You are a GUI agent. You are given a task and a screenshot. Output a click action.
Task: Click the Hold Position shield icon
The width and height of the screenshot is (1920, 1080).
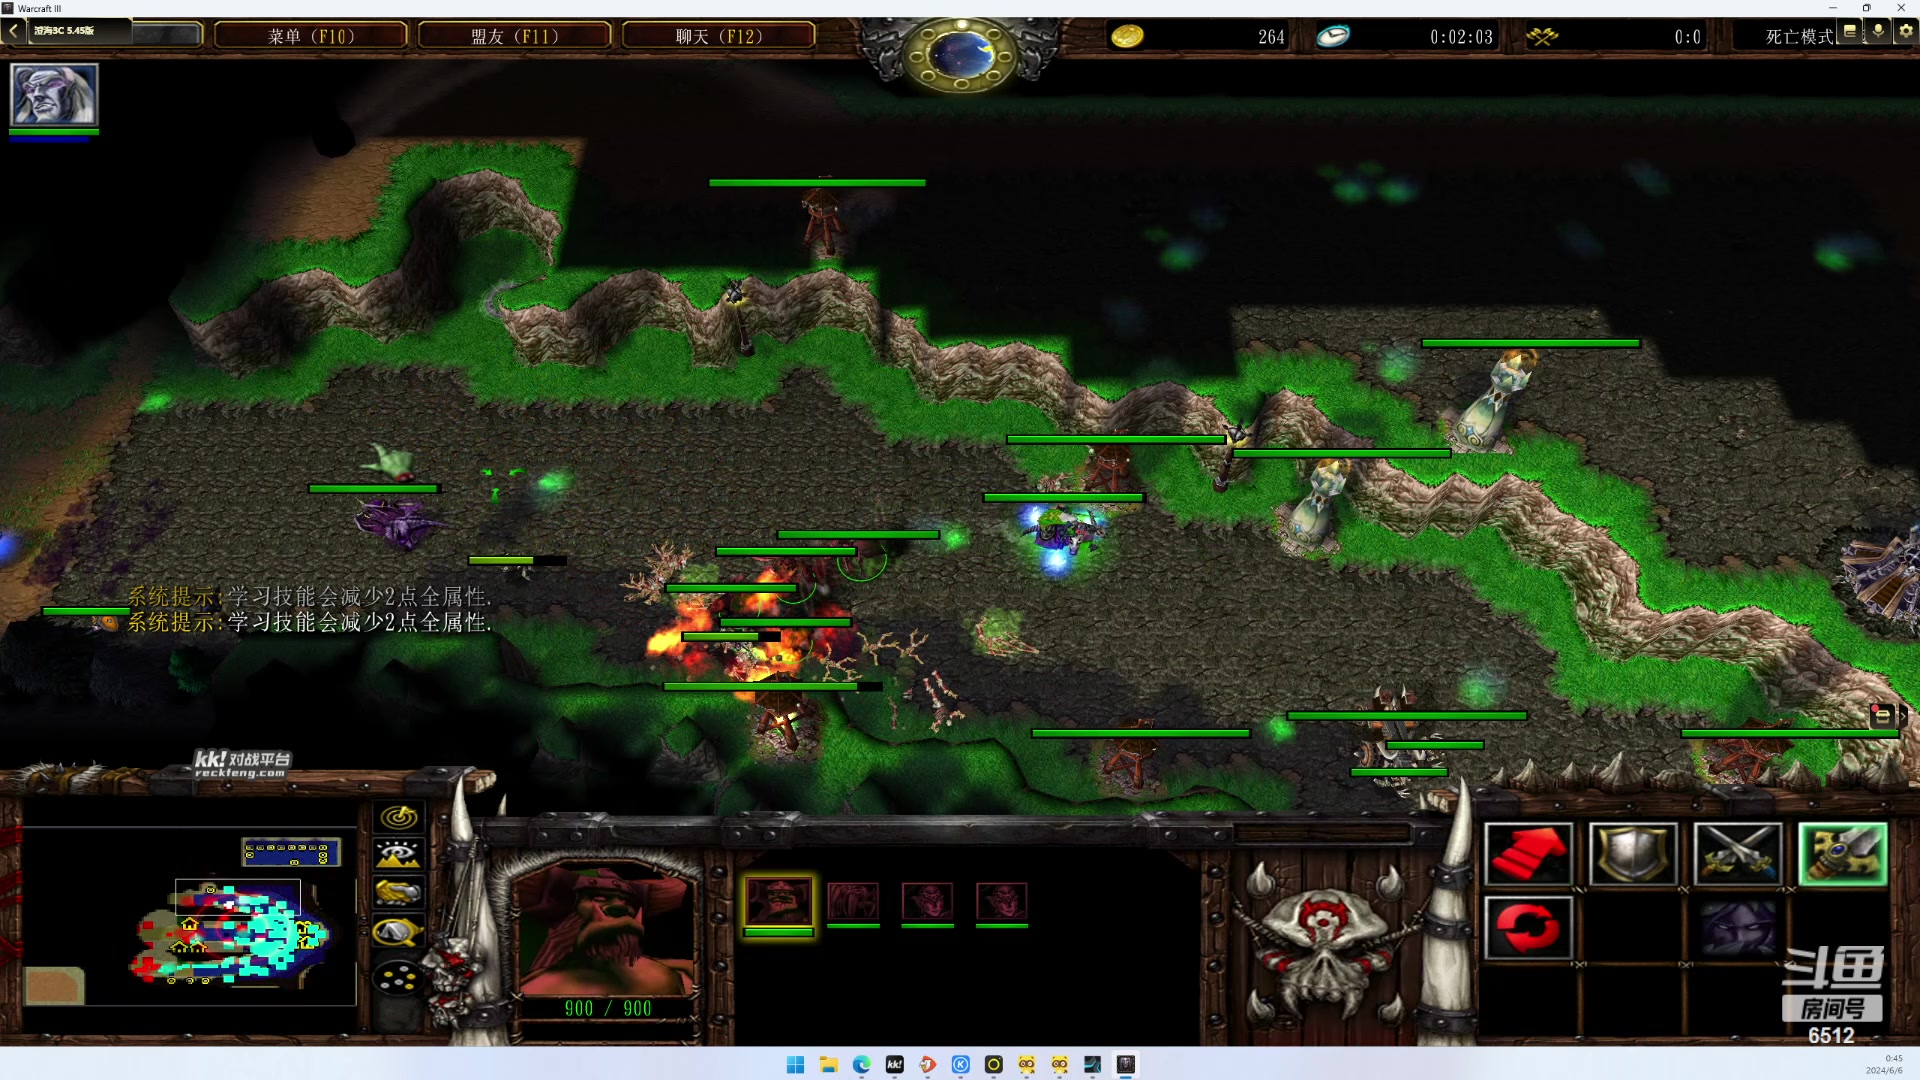pyautogui.click(x=1633, y=854)
